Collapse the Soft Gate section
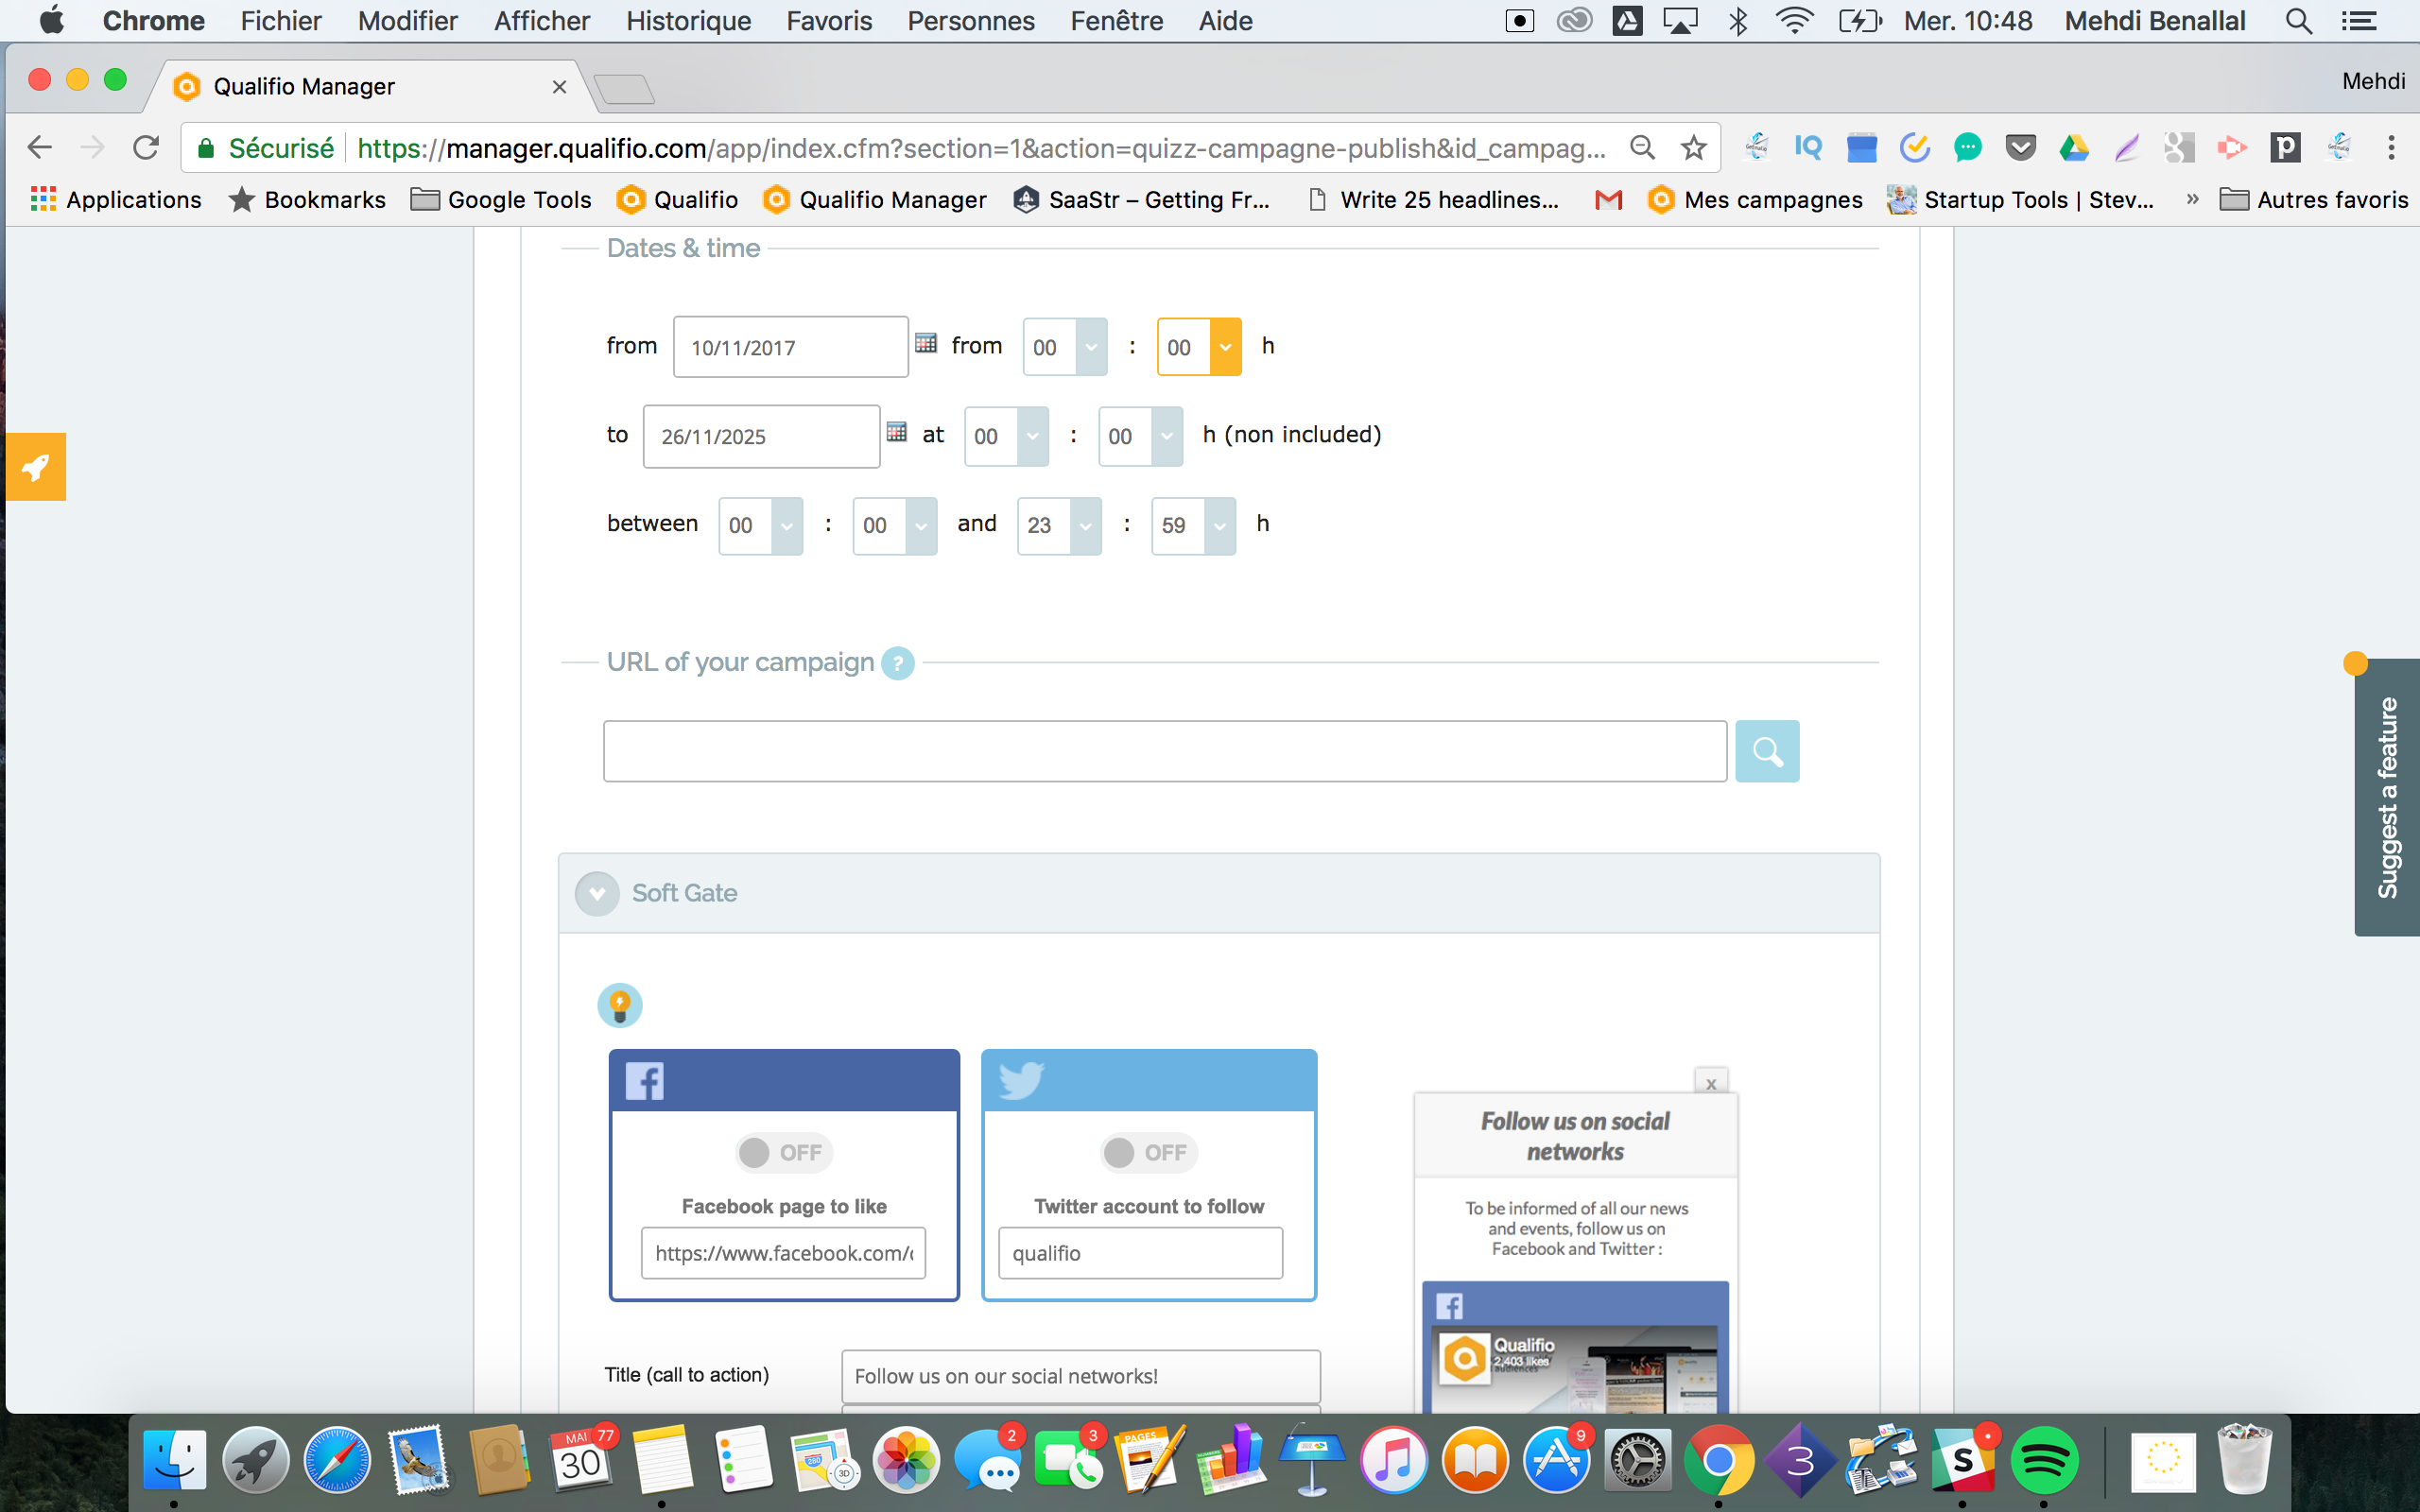 pyautogui.click(x=597, y=893)
